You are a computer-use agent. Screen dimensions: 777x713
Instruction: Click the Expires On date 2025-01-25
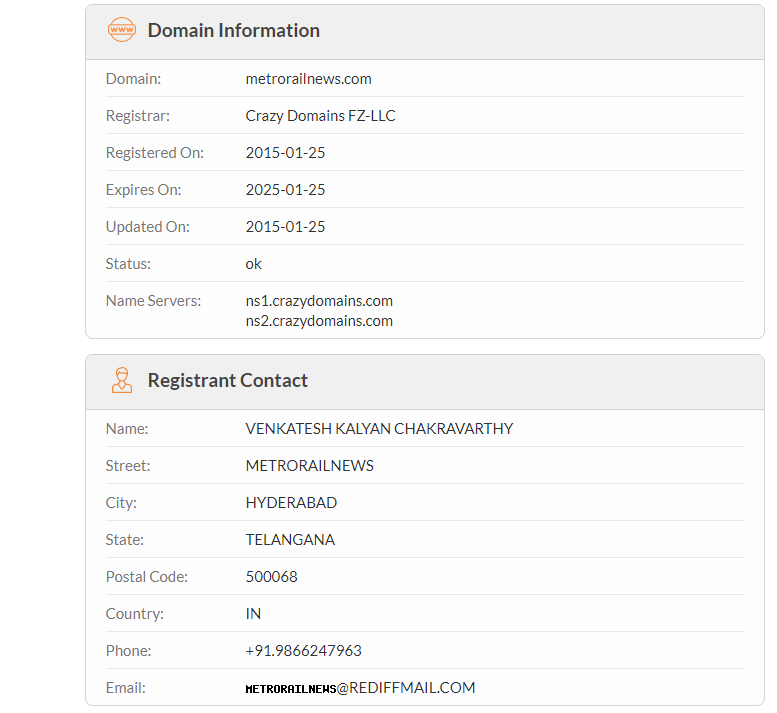point(285,190)
